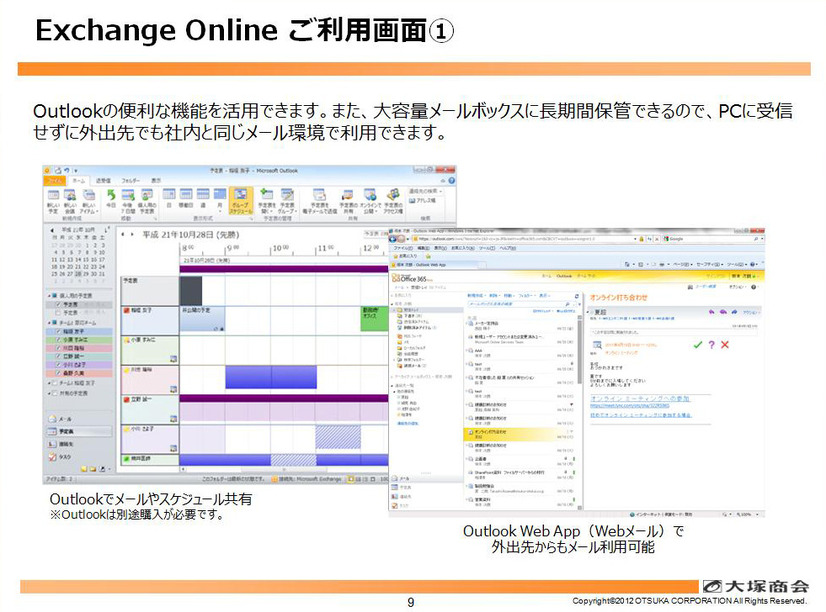Viewport: 826px width, 612px height.
Task: Click Reply arrow icon in OWA message
Action: tap(712, 312)
